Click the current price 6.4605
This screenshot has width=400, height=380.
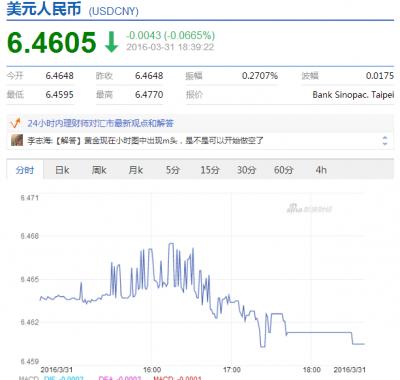coord(52,42)
